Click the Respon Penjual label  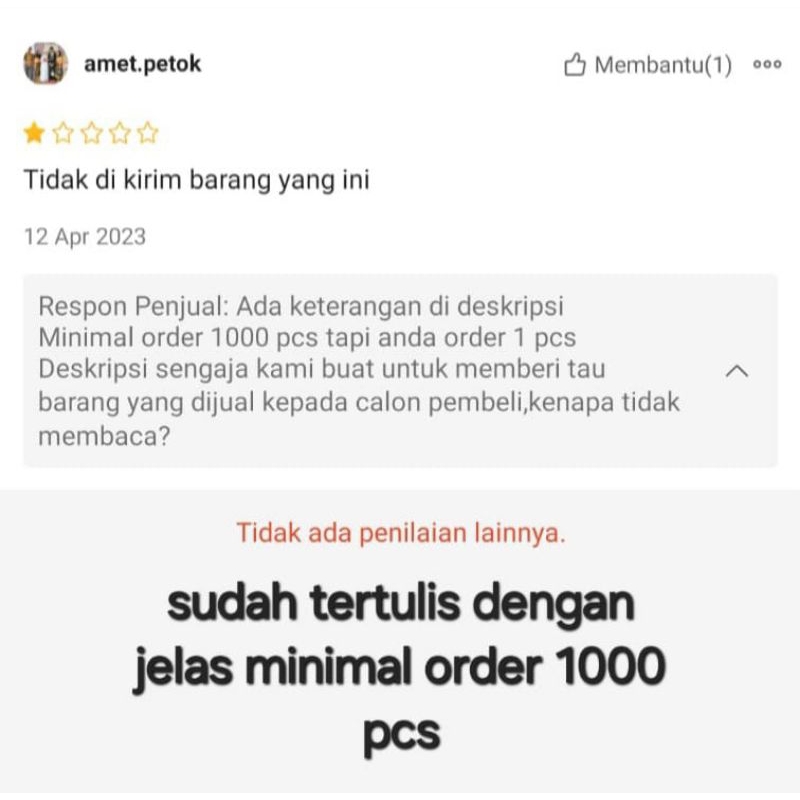pyautogui.click(x=133, y=306)
